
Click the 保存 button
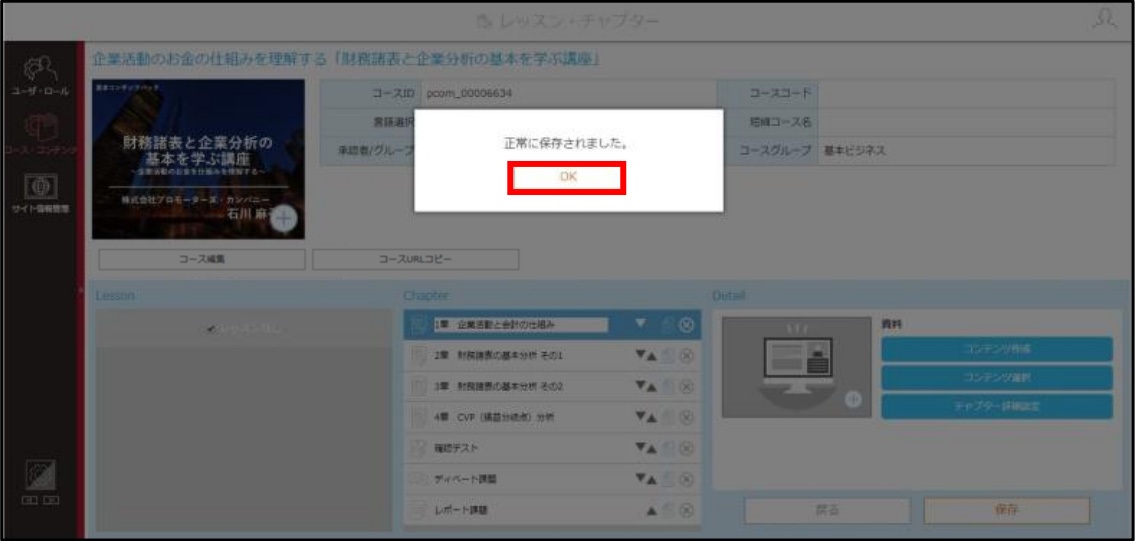tap(1007, 510)
